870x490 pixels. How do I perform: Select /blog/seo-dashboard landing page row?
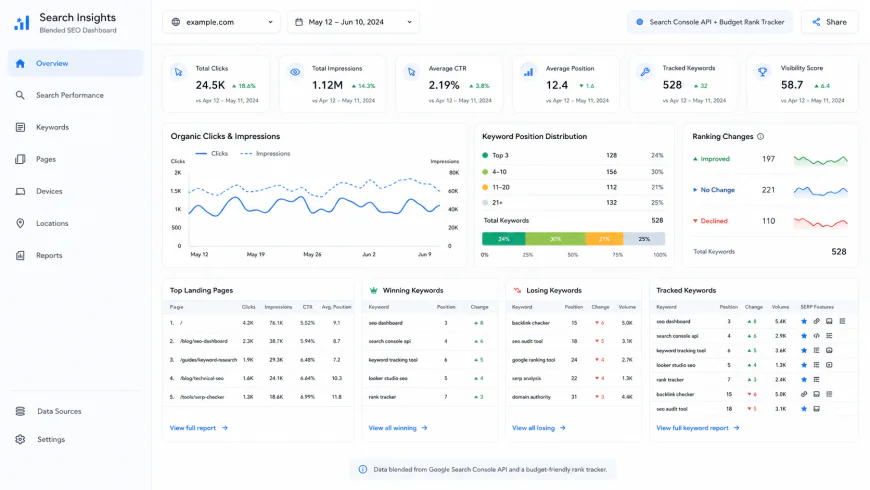pos(259,341)
